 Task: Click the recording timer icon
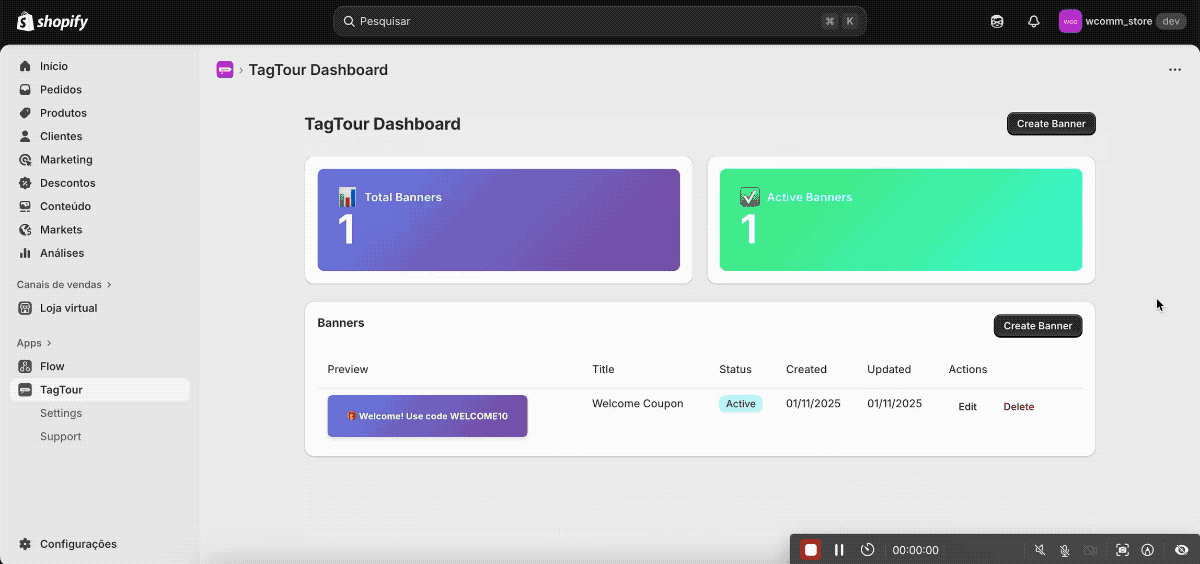(x=868, y=550)
